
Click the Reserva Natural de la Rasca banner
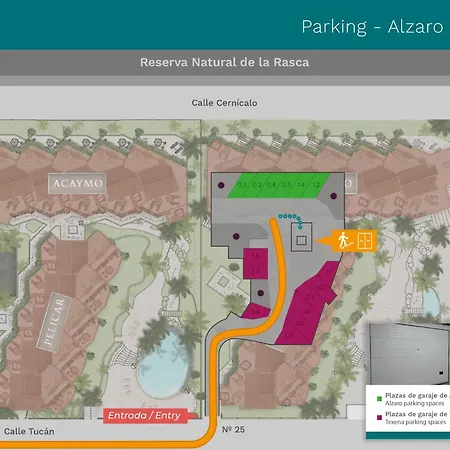[225, 62]
